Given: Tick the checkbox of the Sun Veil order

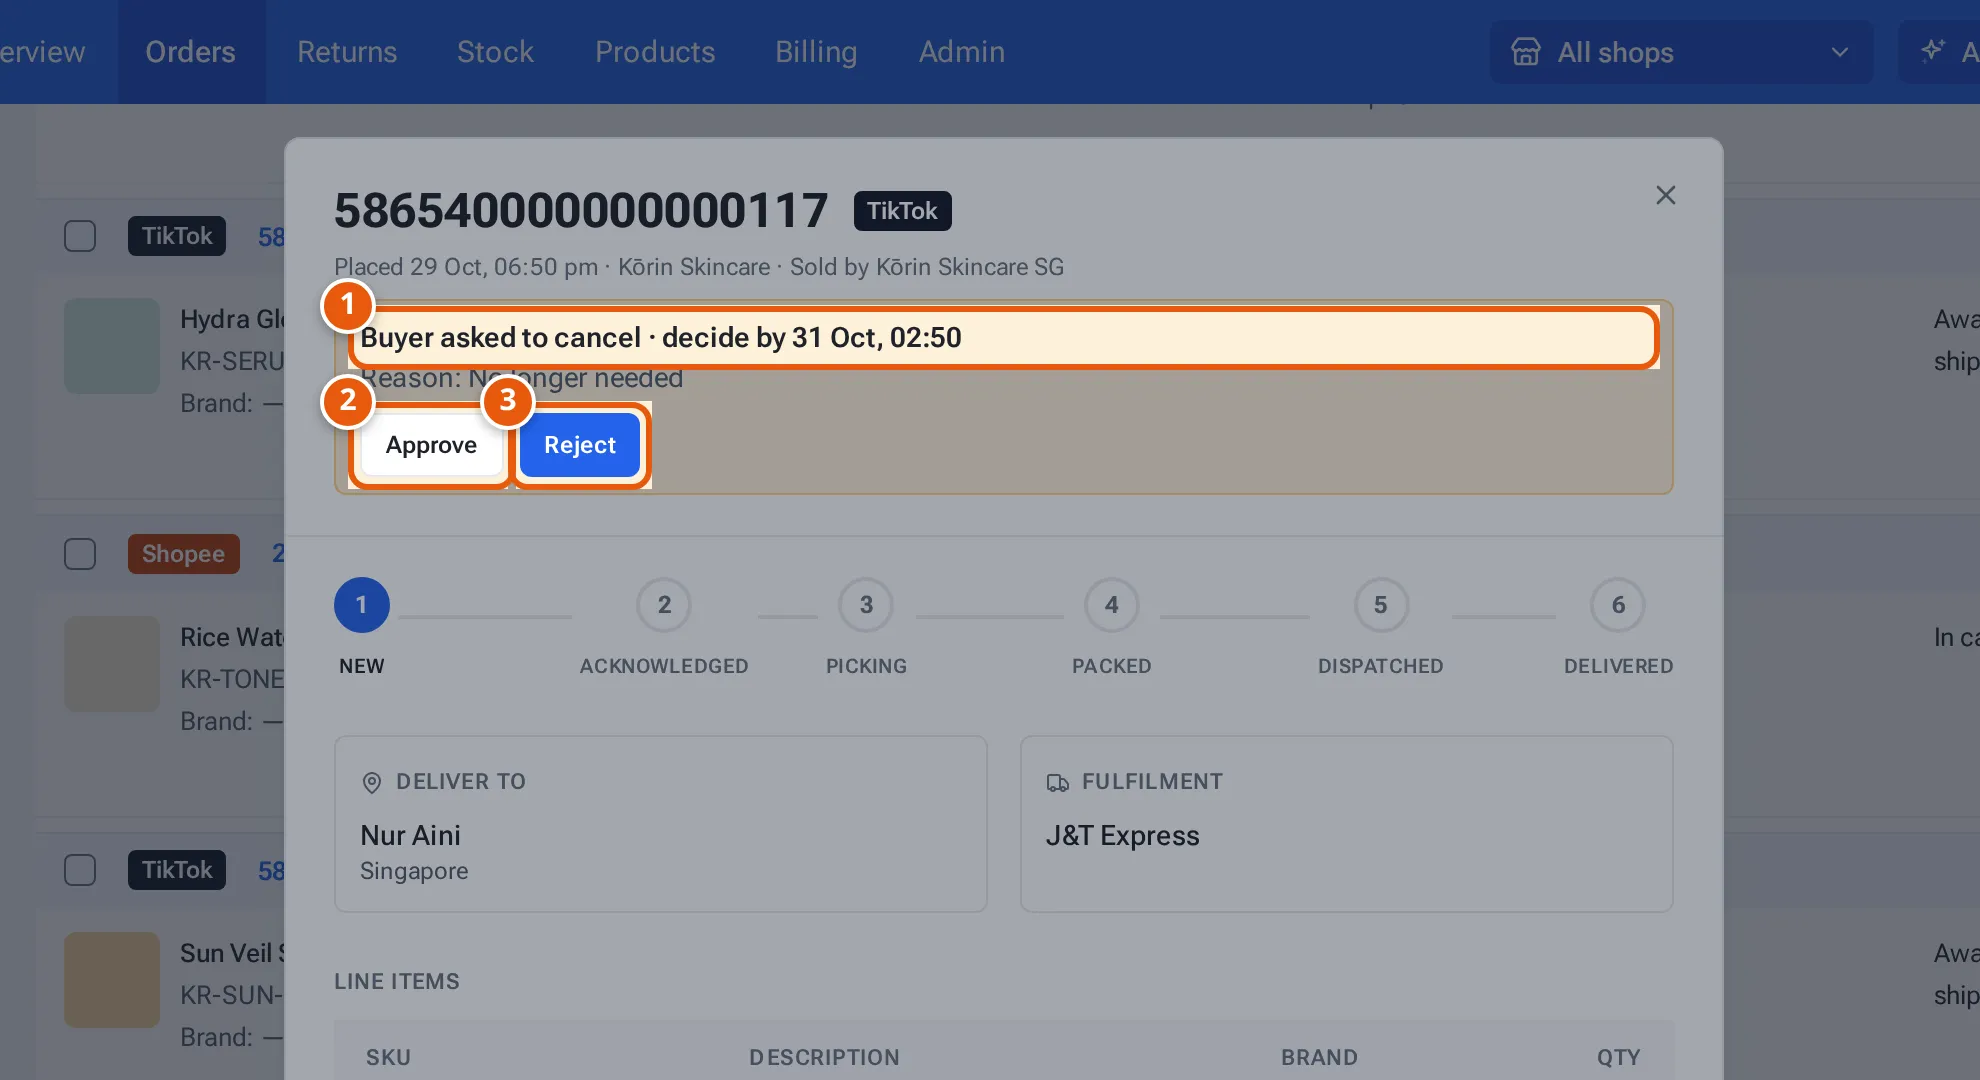Looking at the screenshot, I should tap(80, 870).
